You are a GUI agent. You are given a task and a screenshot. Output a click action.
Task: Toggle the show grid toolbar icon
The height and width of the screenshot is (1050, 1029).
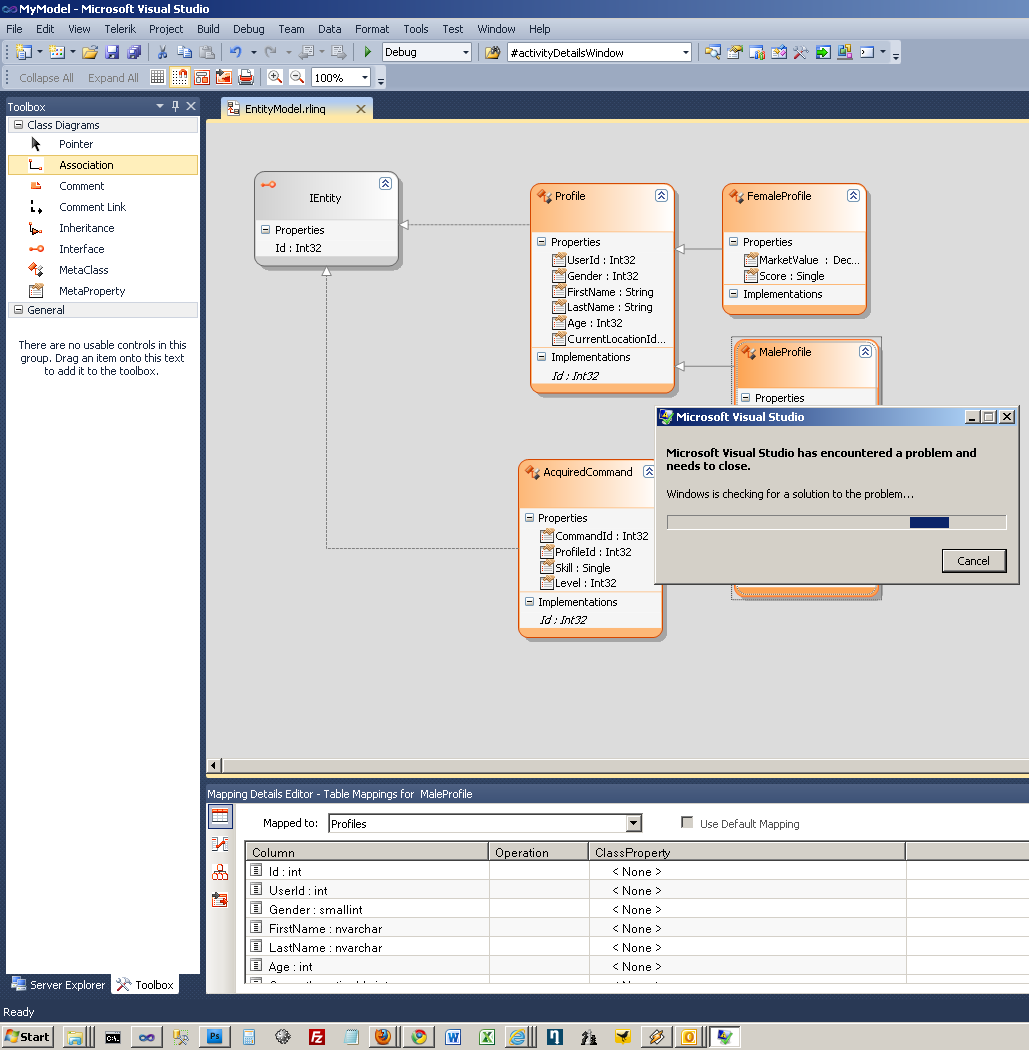point(158,77)
